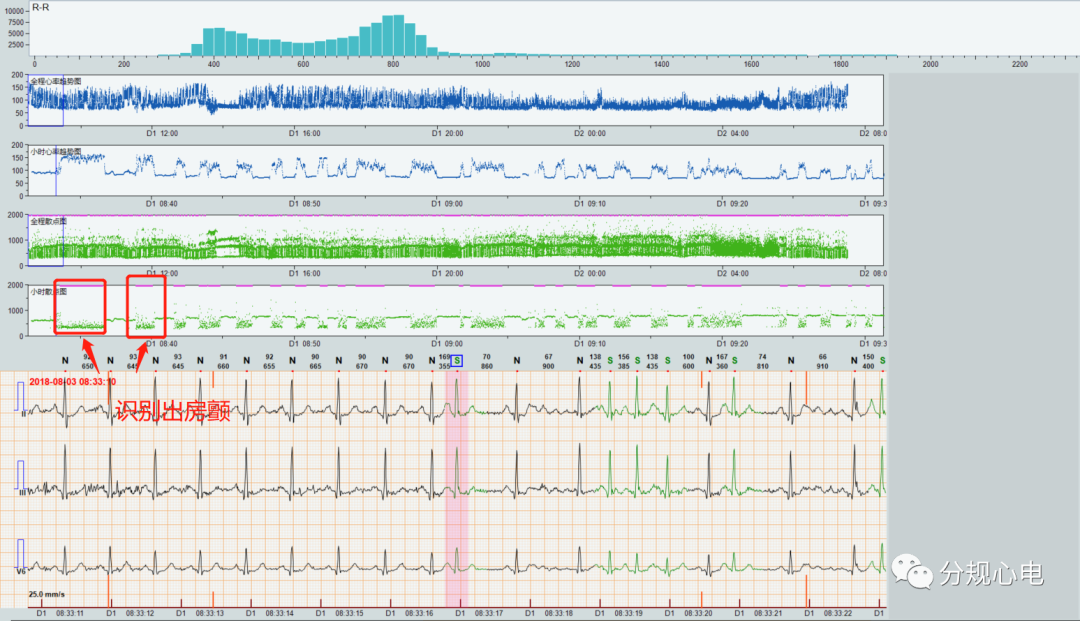The image size is (1080, 621).
Task: Click the 169 355 interval value
Action: [x=444, y=361]
